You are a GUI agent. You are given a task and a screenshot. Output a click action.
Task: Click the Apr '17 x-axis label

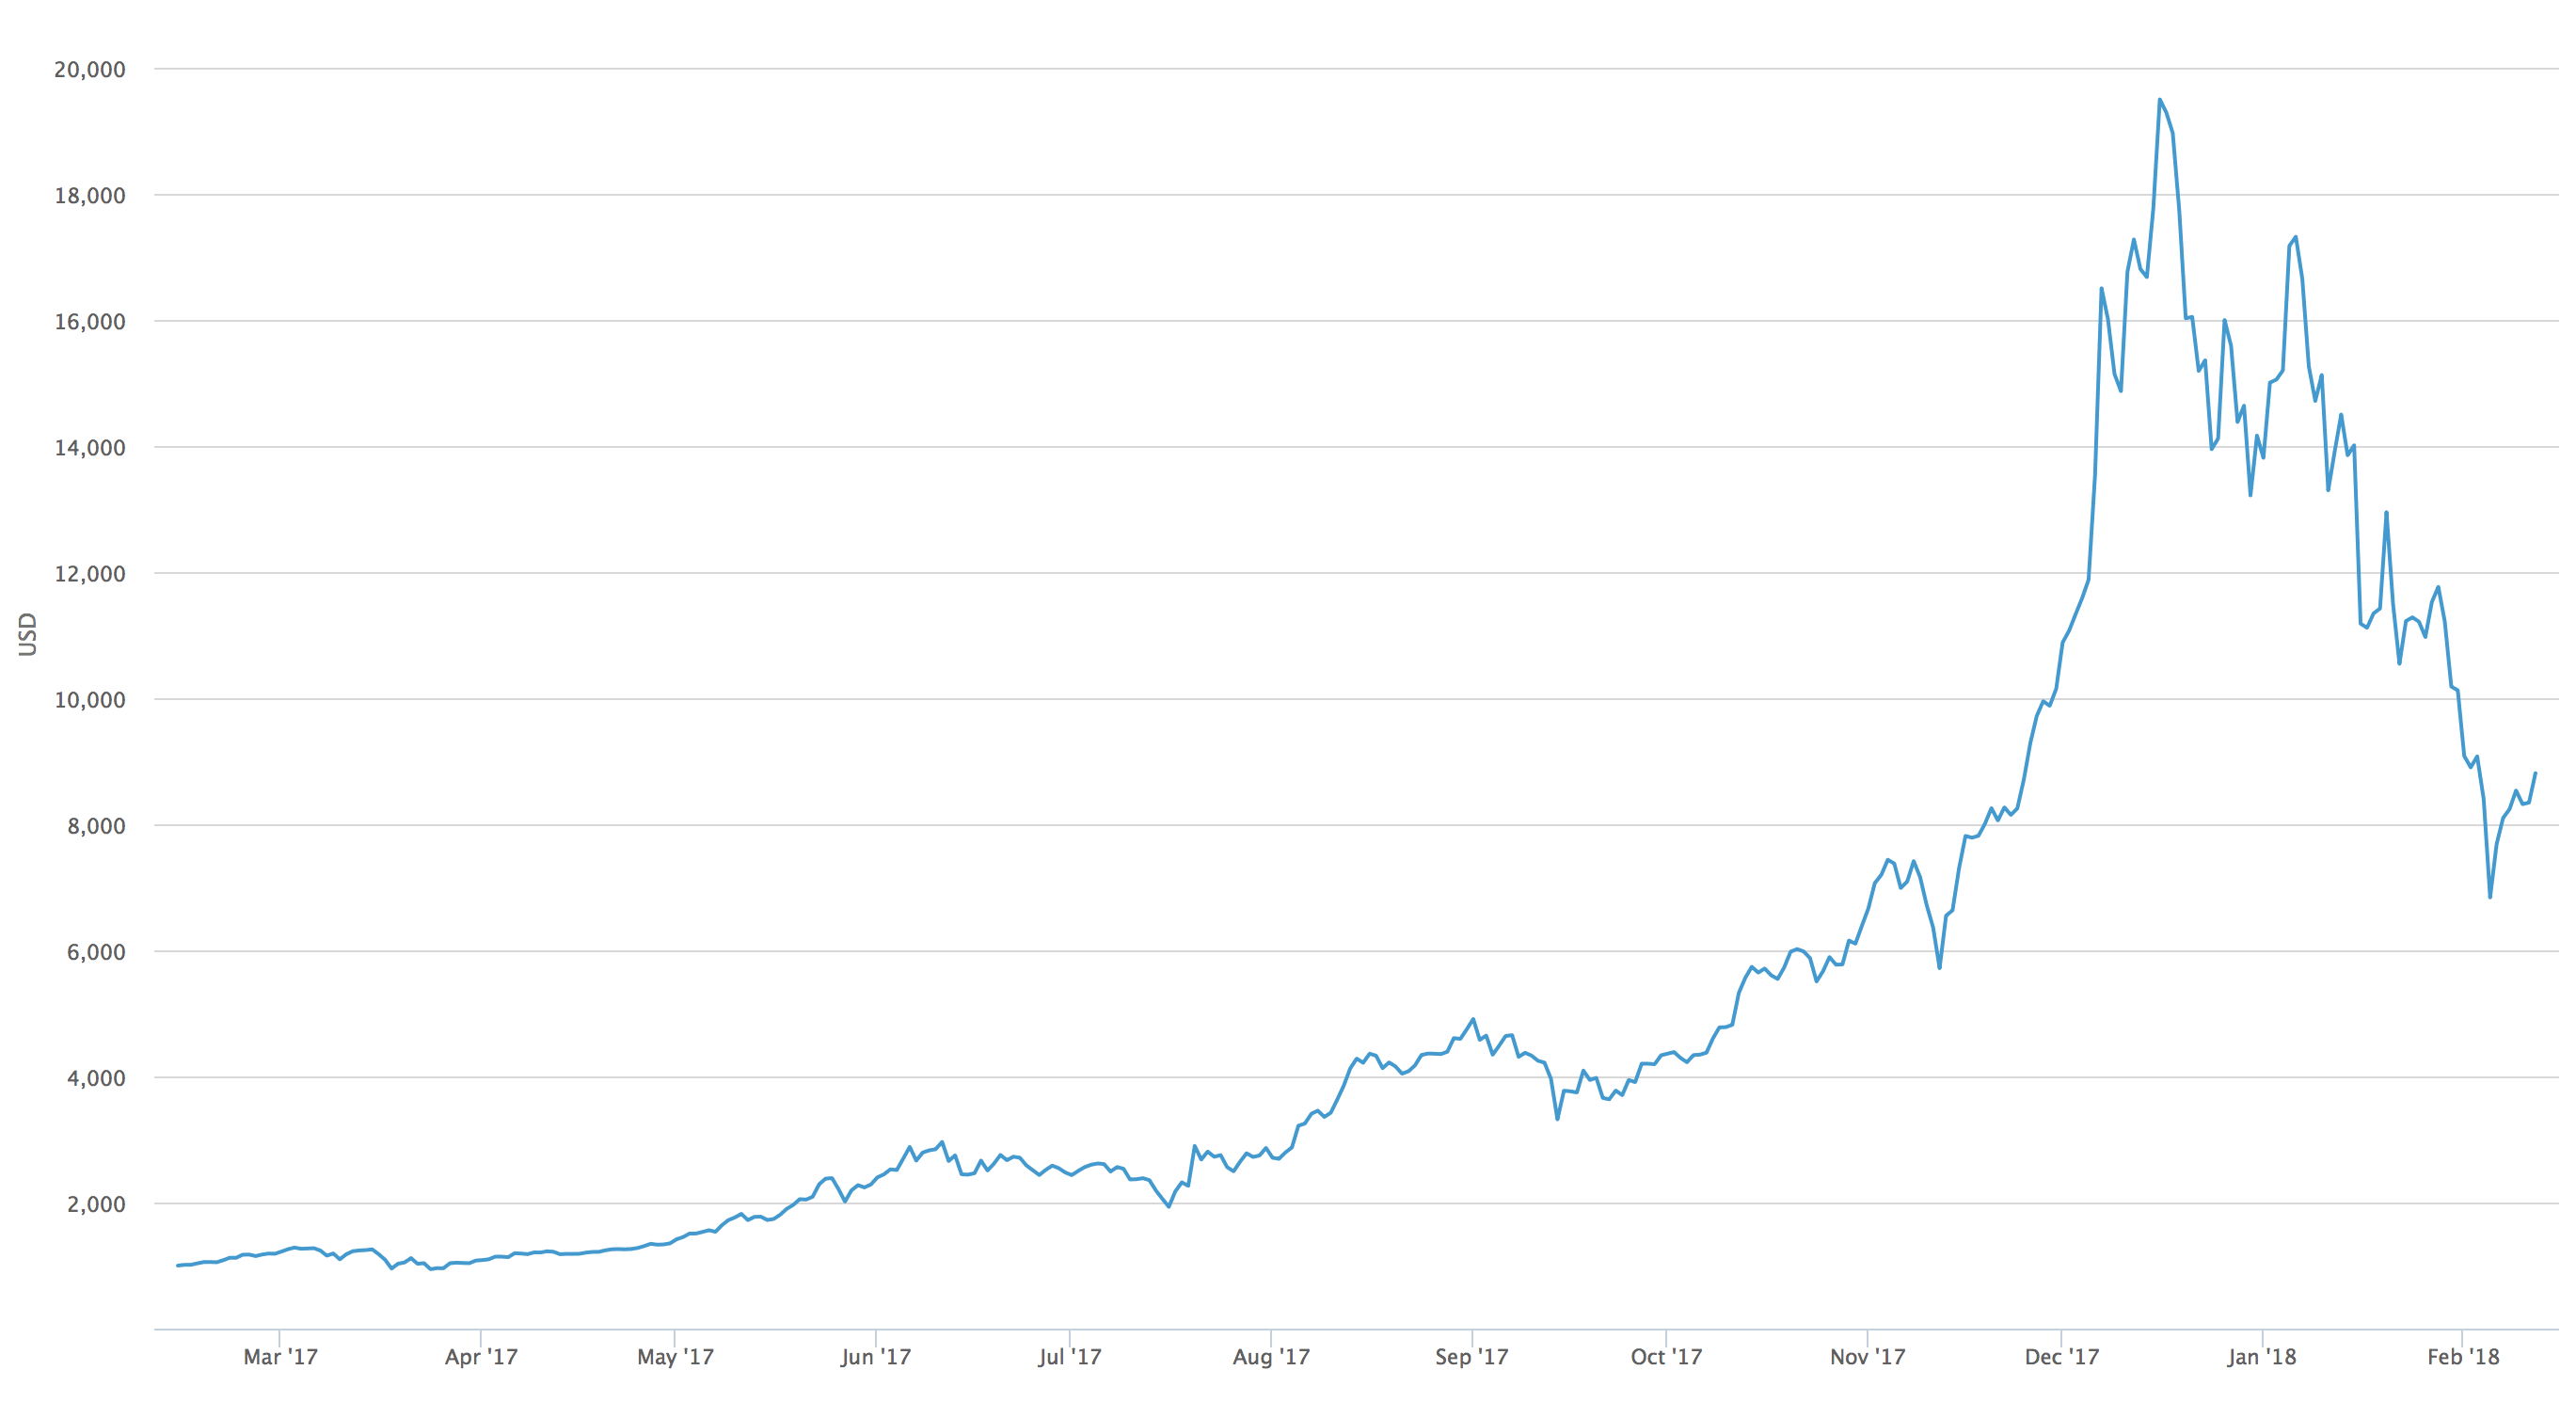[481, 1356]
